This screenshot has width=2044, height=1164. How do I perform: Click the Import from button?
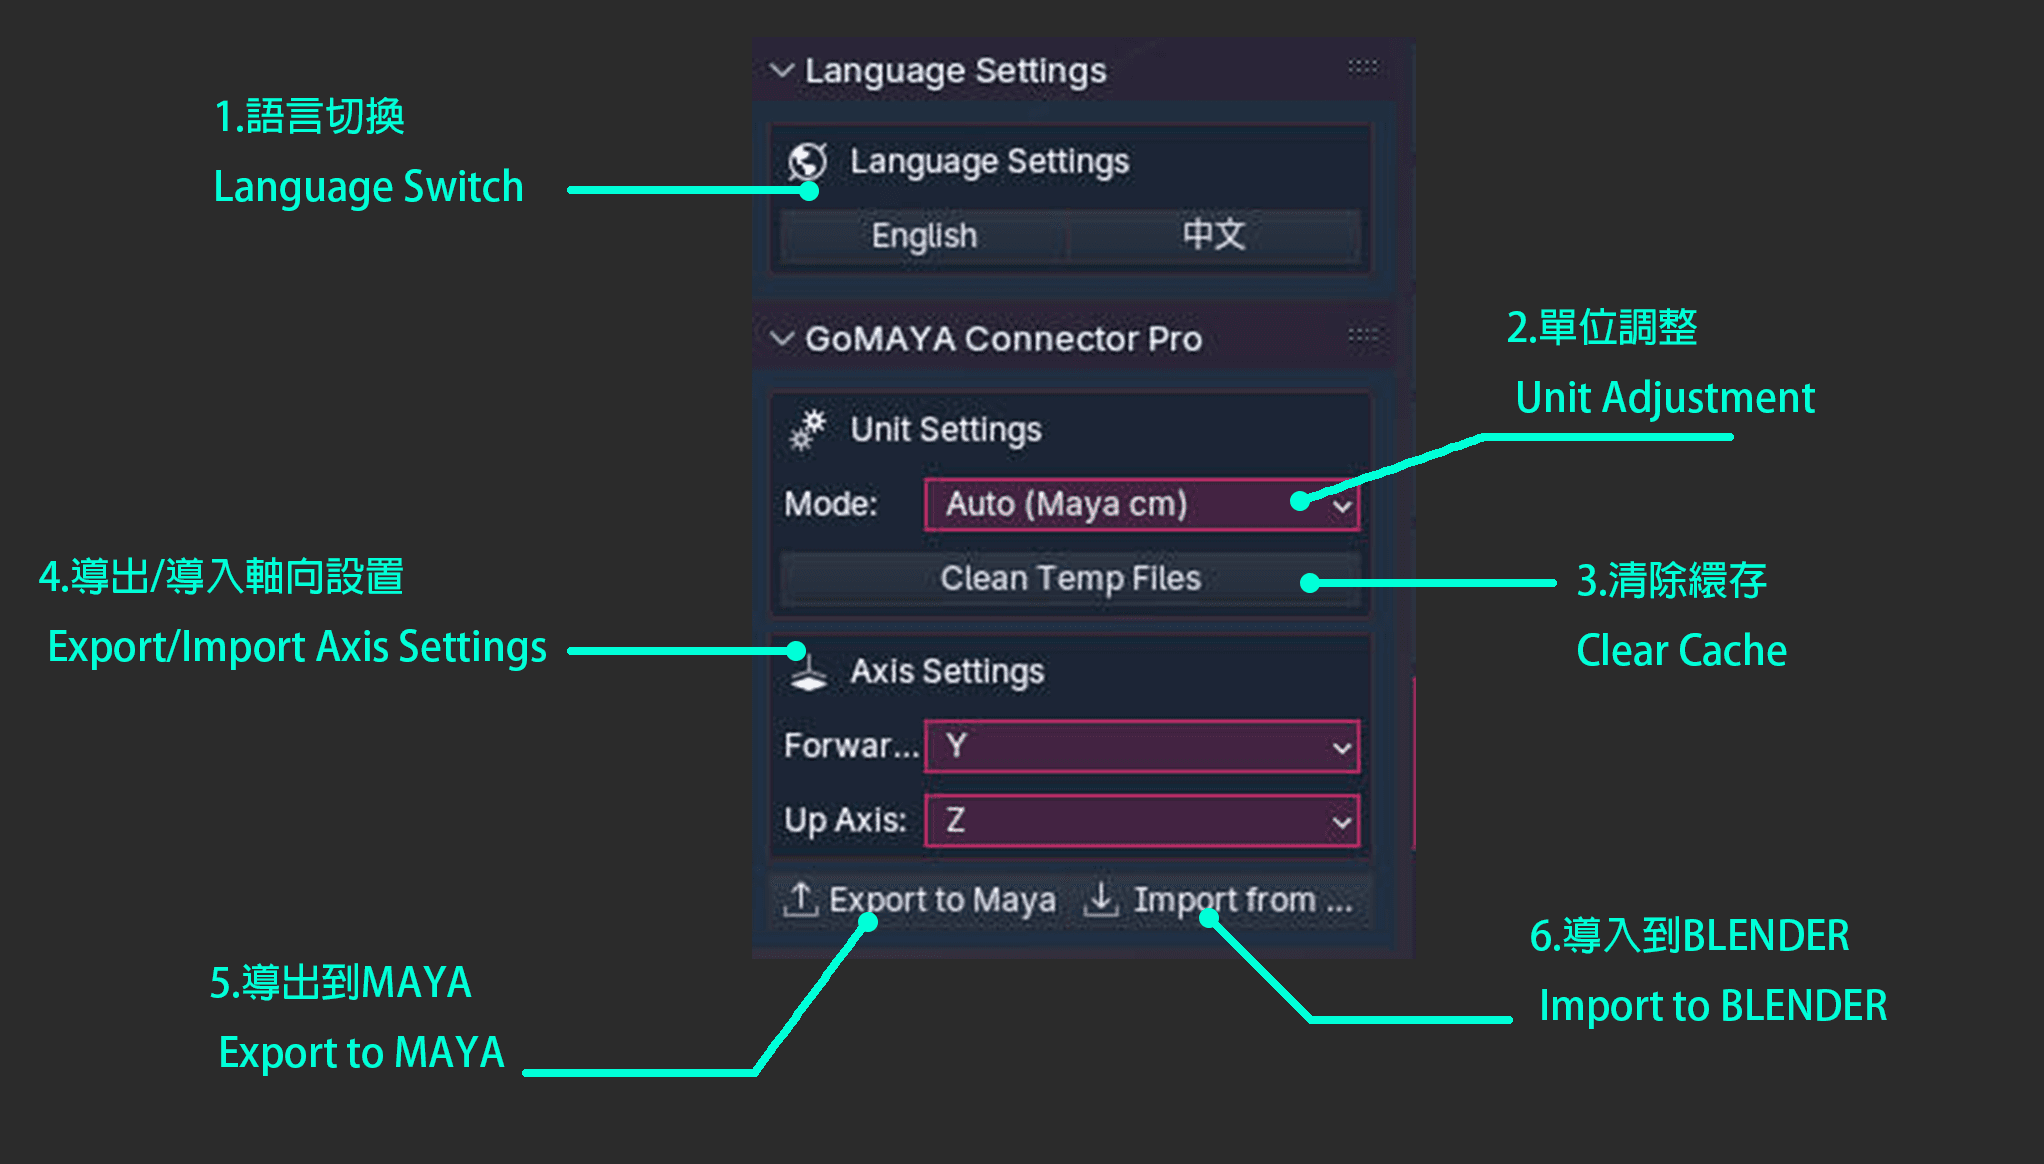[x=1220, y=900]
